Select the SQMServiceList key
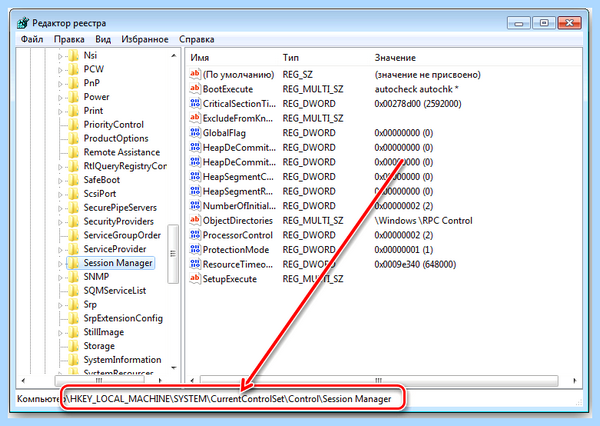 click(x=115, y=291)
